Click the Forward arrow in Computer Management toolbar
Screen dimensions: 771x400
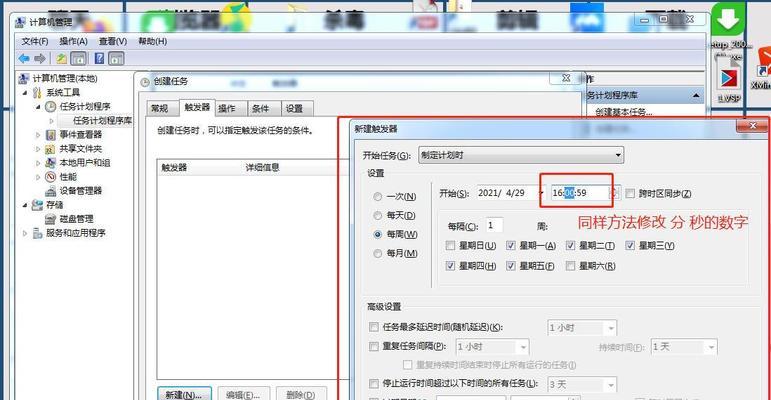40,59
